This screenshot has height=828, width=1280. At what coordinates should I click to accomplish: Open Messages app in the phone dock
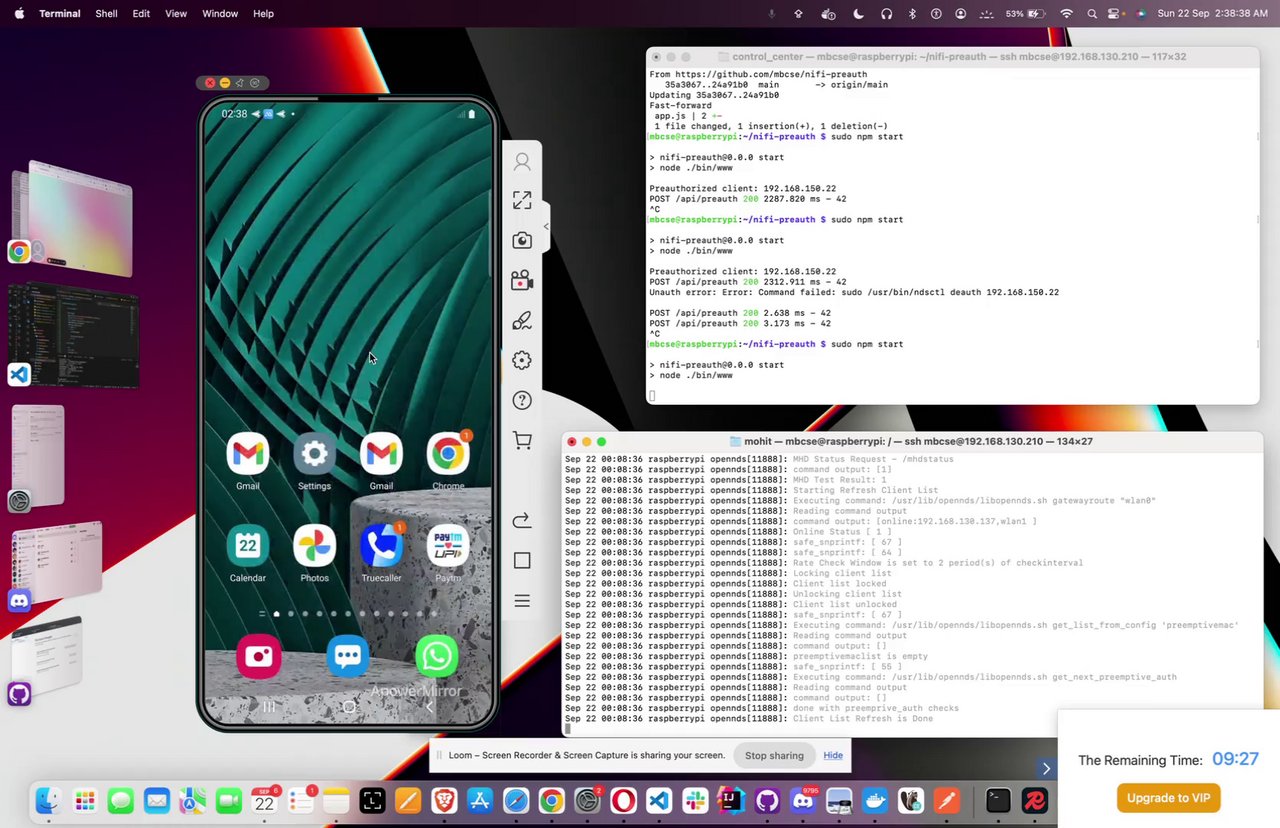[x=348, y=657]
